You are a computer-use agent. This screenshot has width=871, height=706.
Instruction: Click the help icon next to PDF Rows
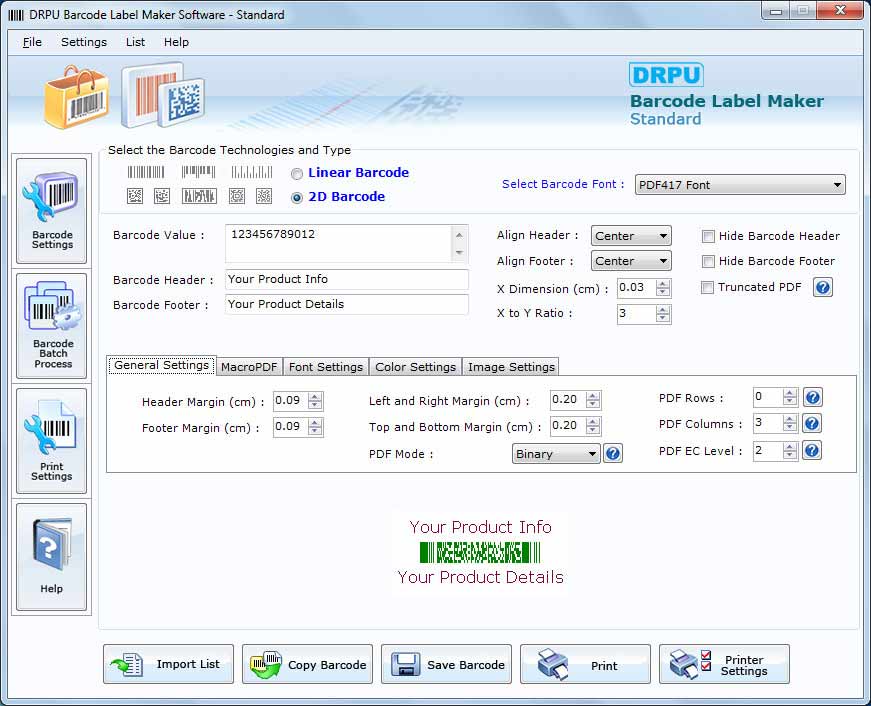(812, 397)
